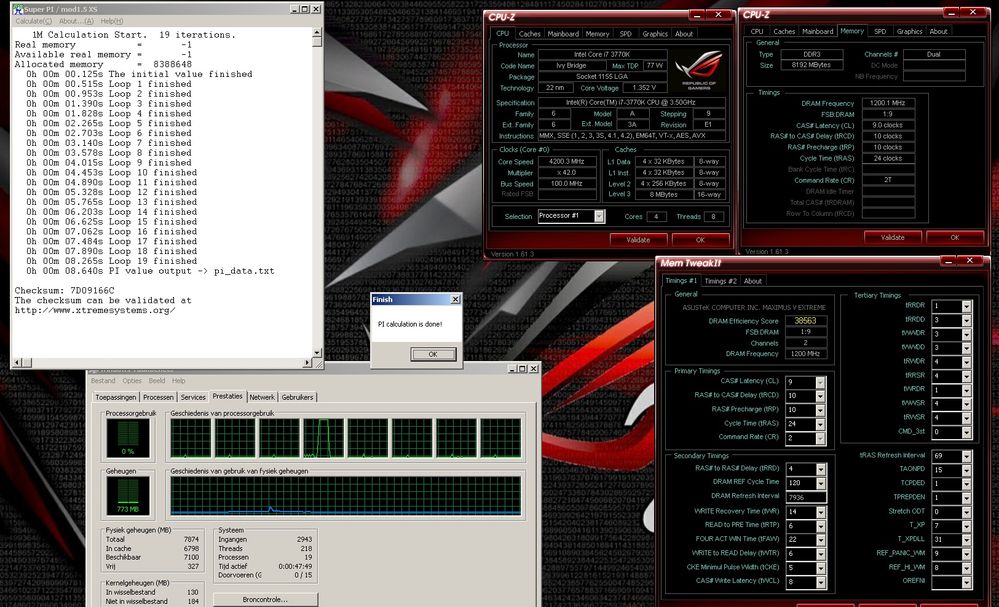Click the Super PI horizontal scrollbar left arrow

point(17,362)
